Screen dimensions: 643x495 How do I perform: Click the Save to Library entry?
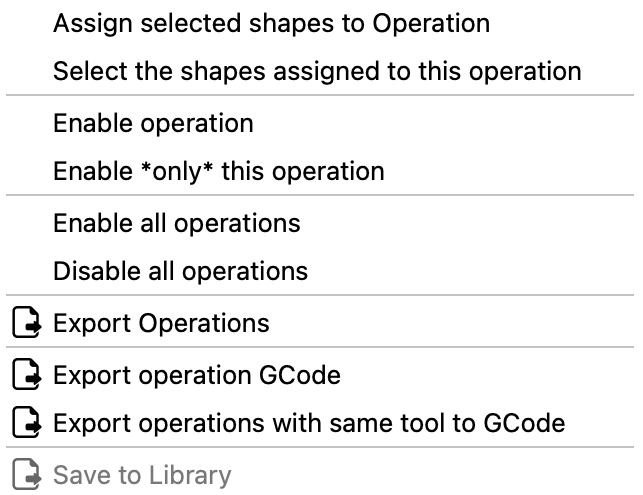click(x=141, y=476)
